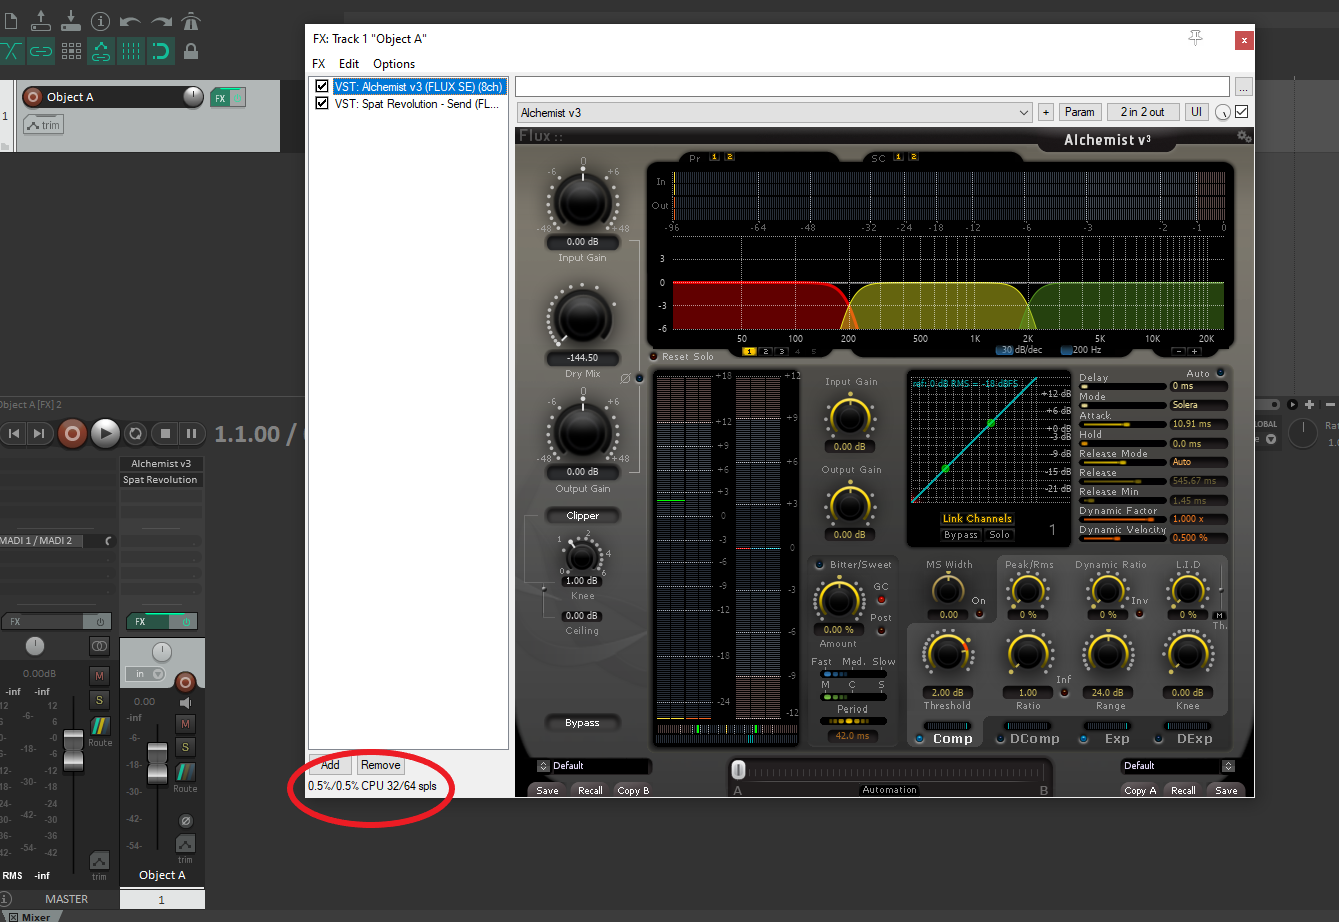Screen dimensions: 1339x922
Task: Click the Param button
Action: [x=1079, y=112]
